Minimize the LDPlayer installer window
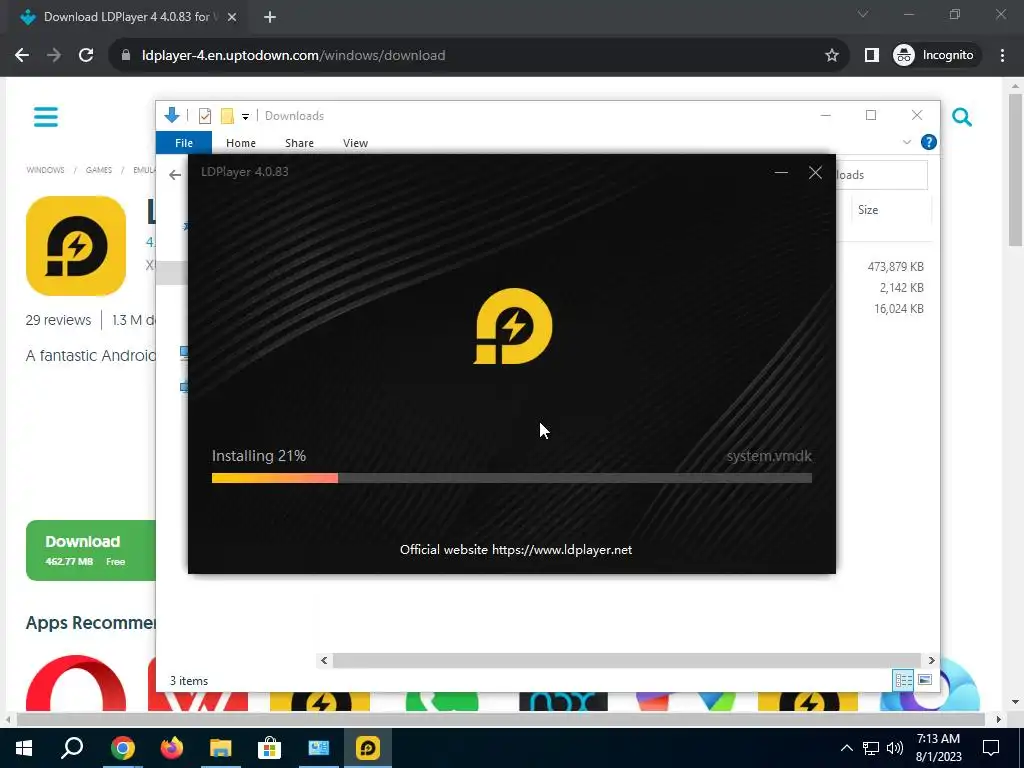The height and width of the screenshot is (768, 1024). (x=781, y=172)
